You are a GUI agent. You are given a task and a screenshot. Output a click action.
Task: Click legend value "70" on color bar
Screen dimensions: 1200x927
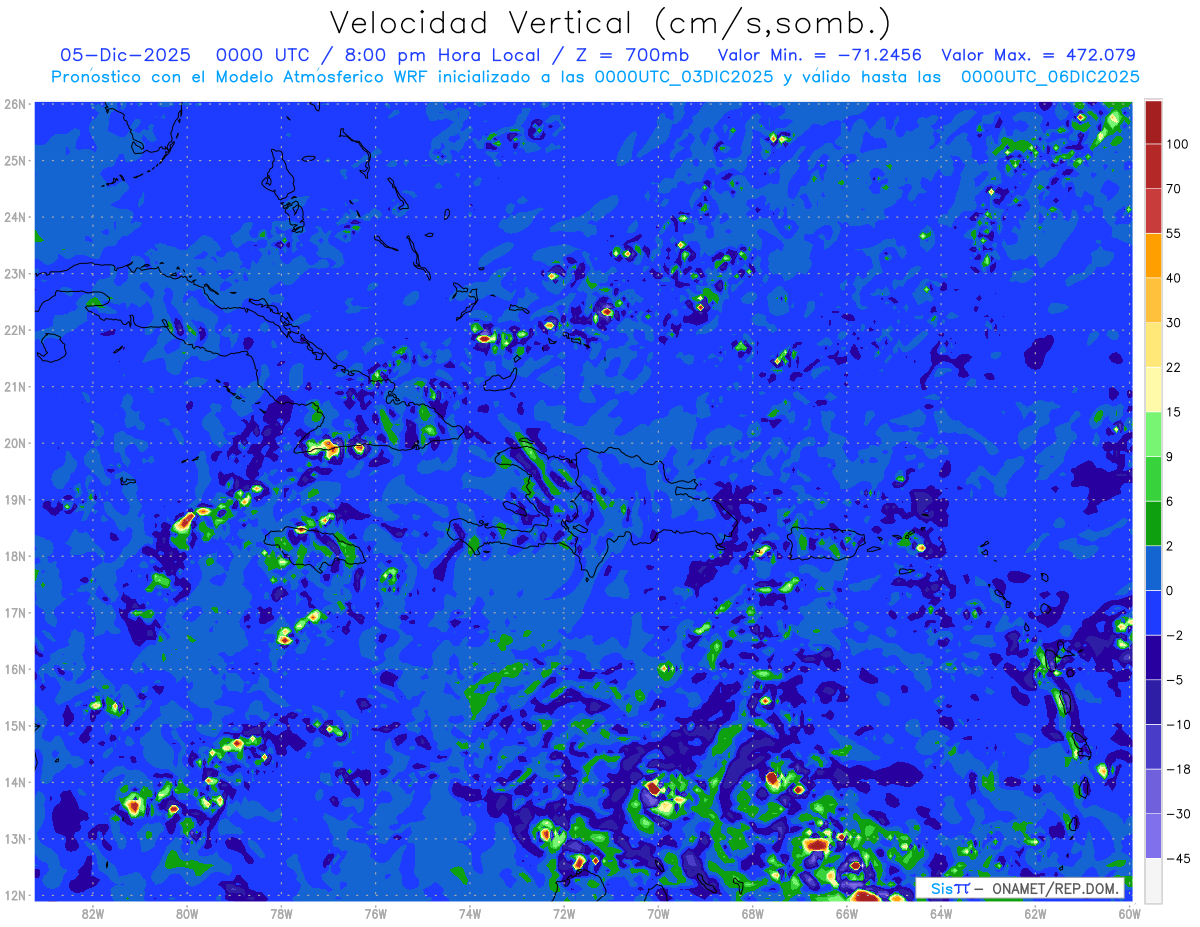1173,188
